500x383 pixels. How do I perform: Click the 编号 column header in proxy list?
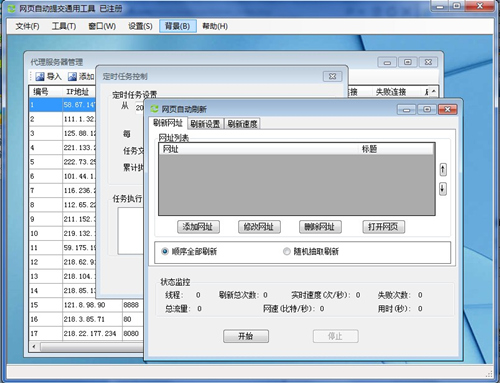click(46, 92)
